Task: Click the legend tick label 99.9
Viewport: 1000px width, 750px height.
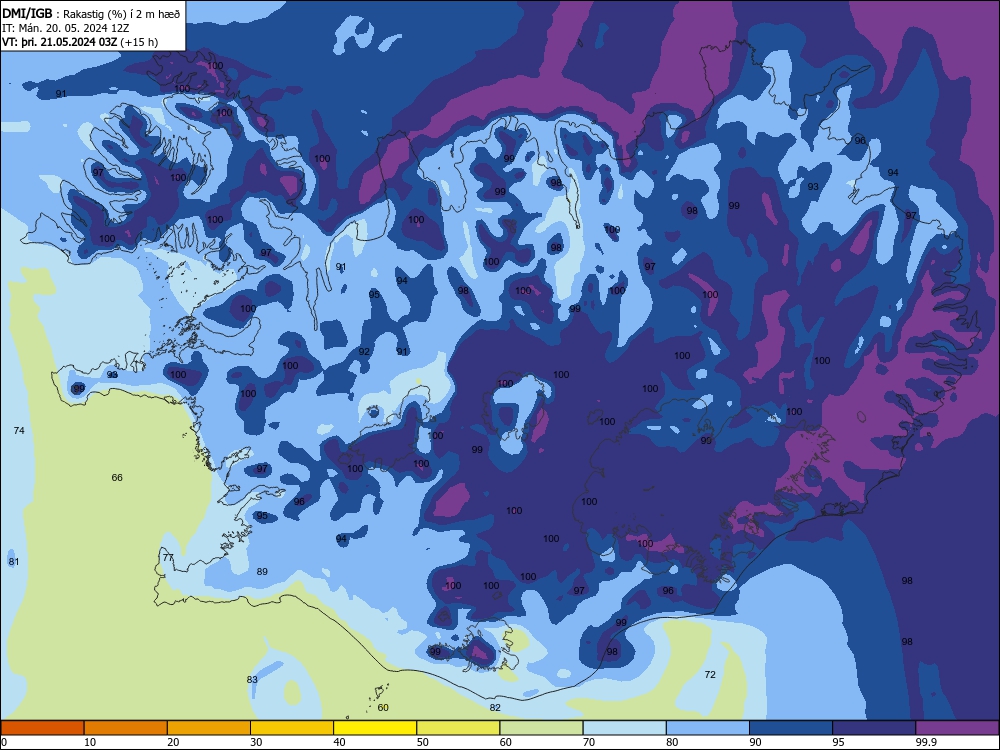Action: (x=925, y=742)
